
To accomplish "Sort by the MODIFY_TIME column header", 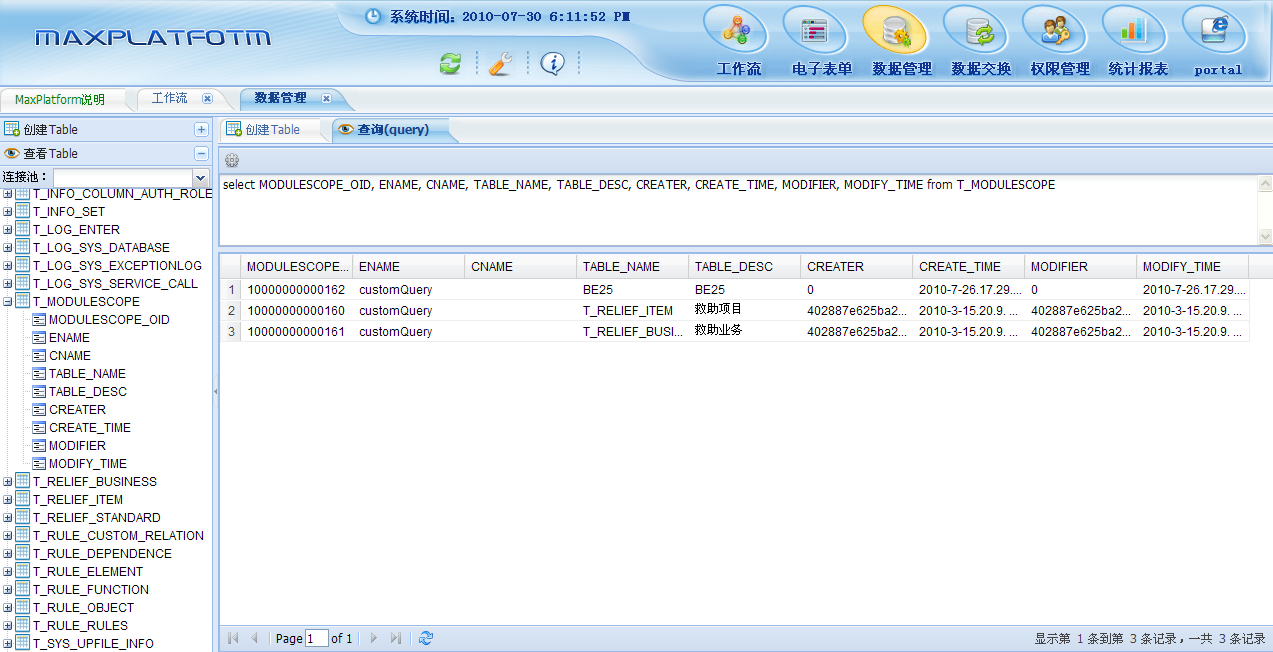I will [1192, 267].
